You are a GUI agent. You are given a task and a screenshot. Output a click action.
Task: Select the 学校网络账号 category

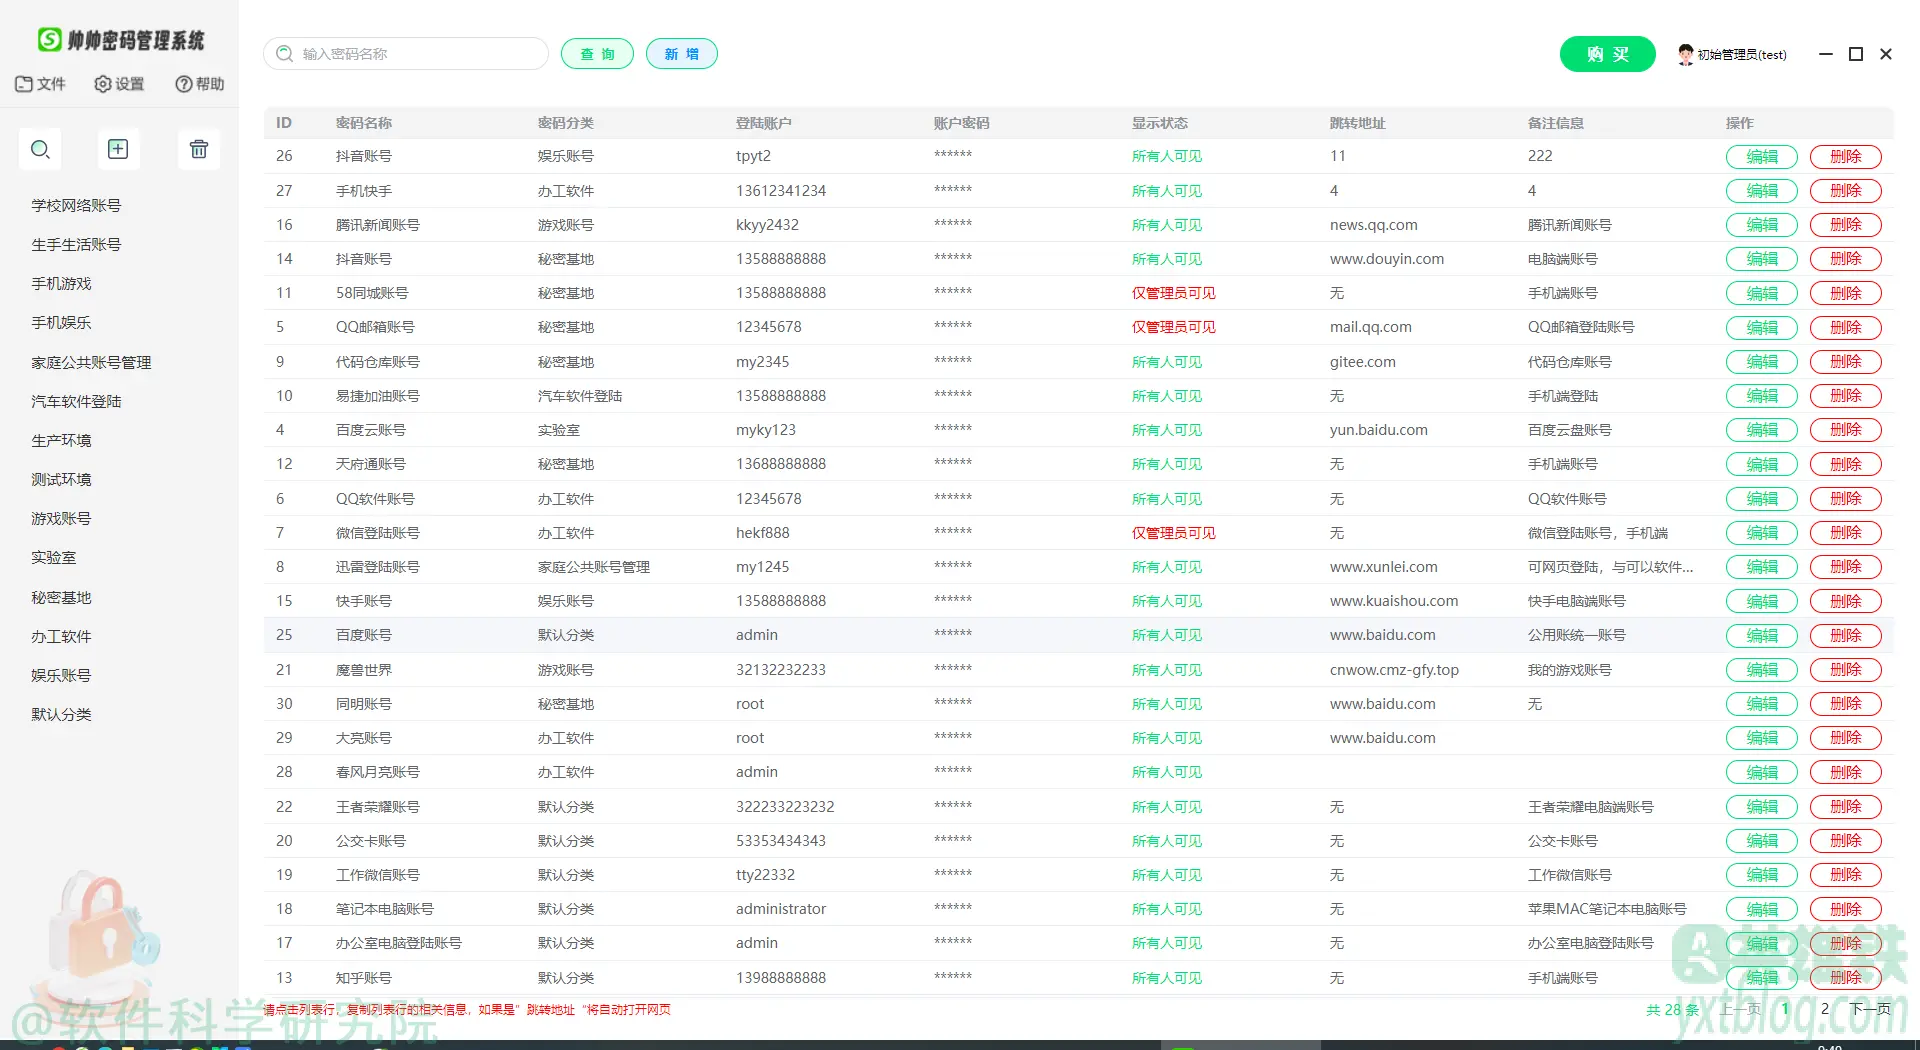click(76, 206)
